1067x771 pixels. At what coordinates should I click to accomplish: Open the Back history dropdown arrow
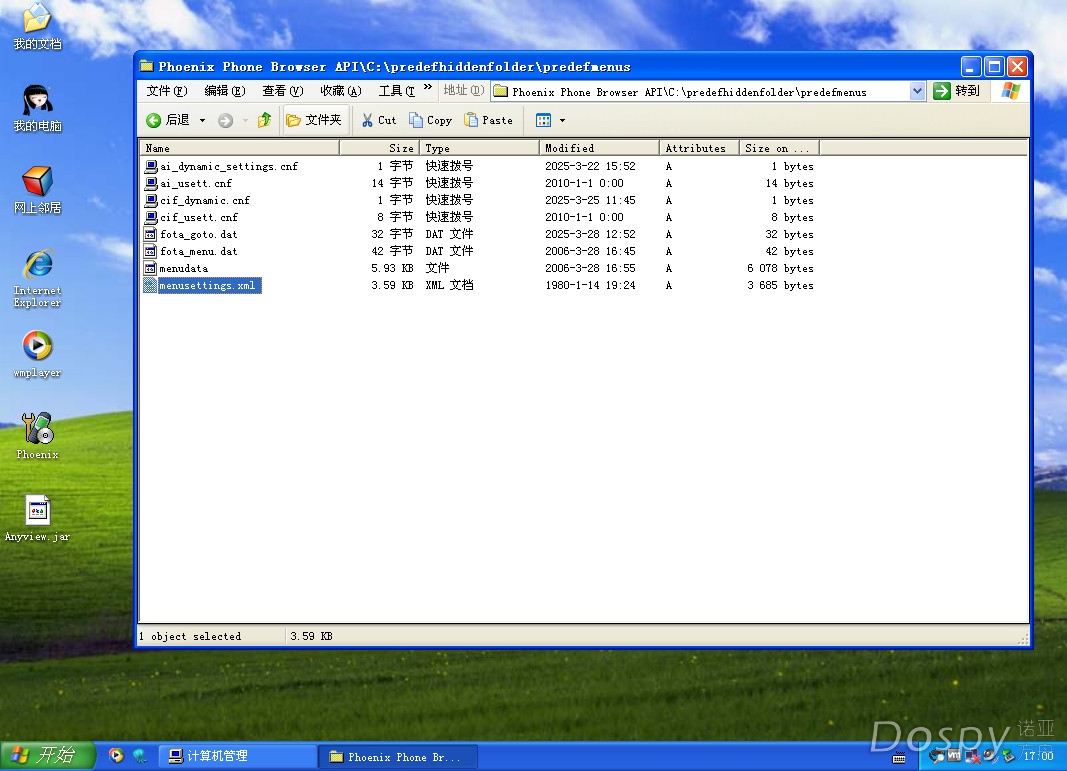coord(202,120)
